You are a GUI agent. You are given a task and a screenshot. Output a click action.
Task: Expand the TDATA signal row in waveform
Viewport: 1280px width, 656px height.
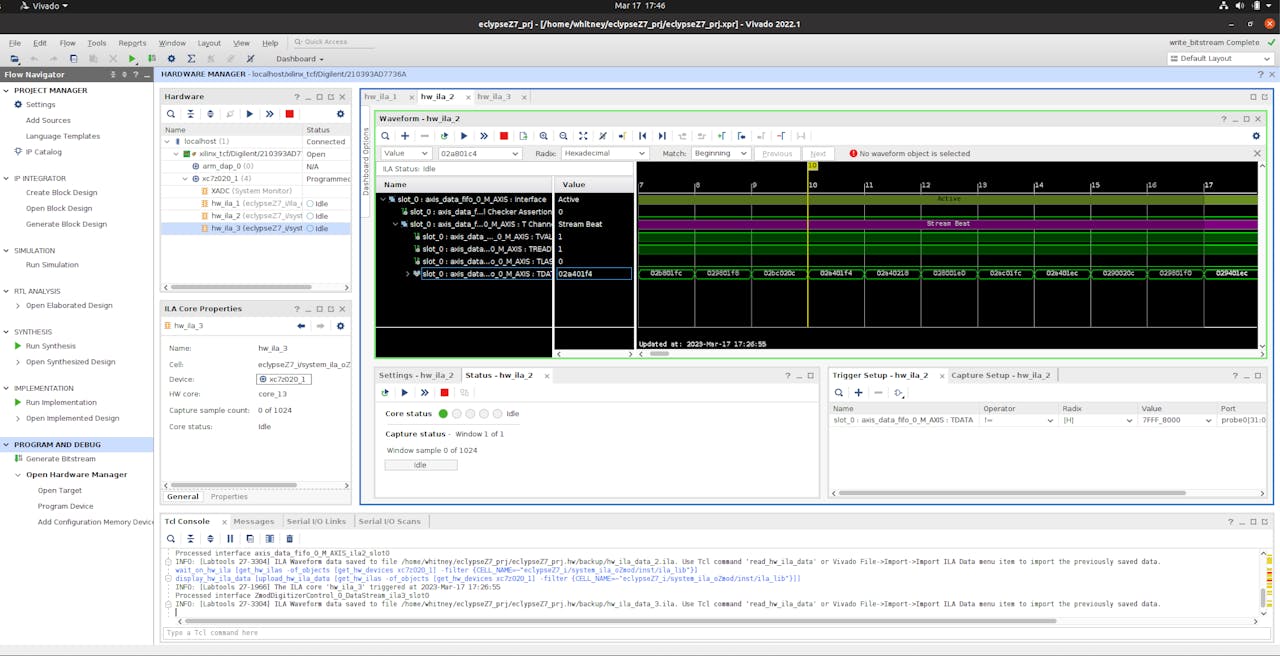pyautogui.click(x=407, y=274)
